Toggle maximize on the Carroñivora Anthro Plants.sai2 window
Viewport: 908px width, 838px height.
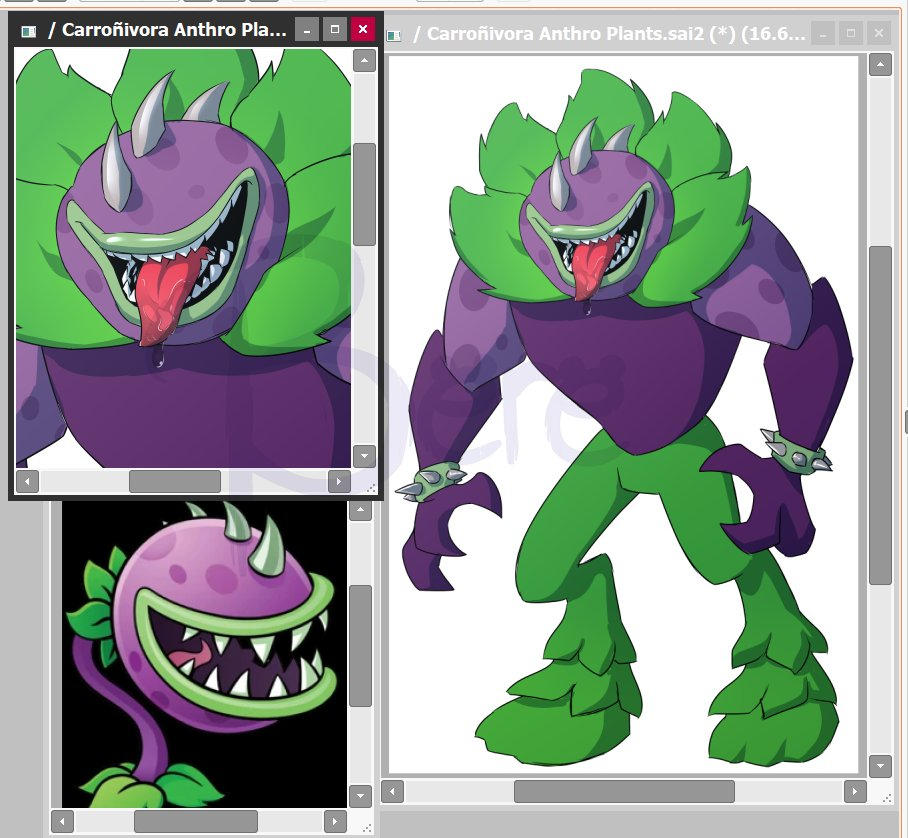851,33
